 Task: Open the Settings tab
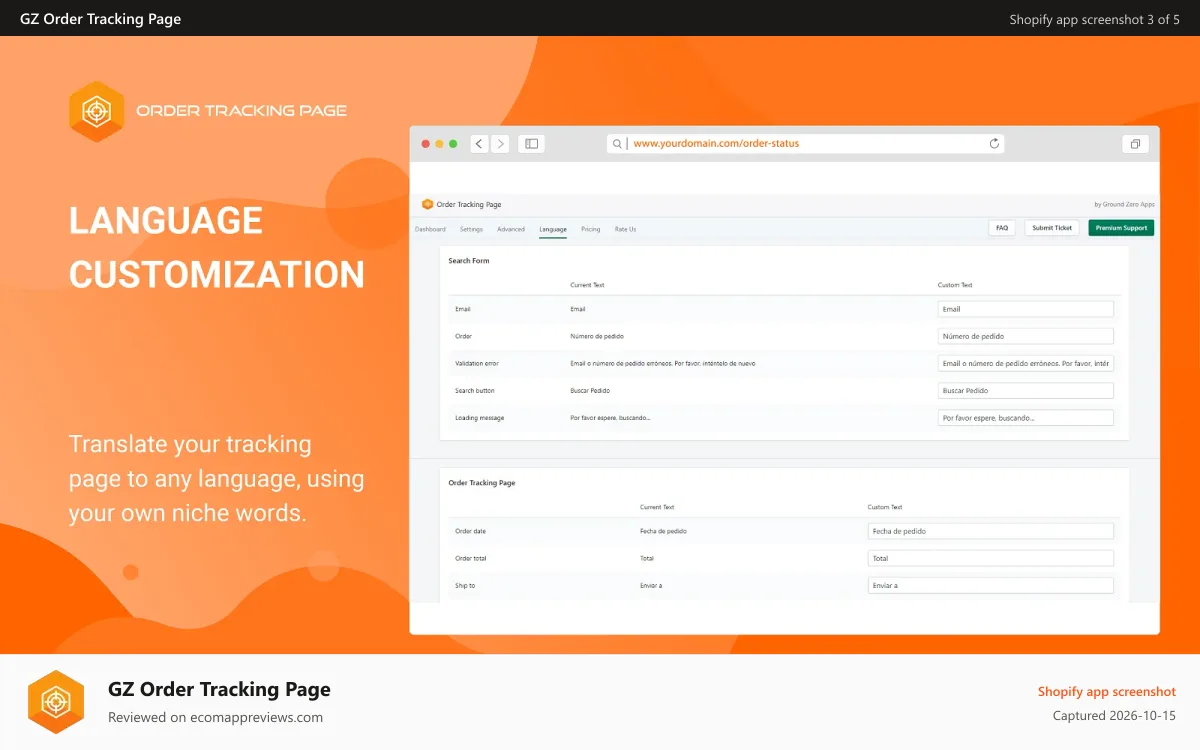(471, 229)
